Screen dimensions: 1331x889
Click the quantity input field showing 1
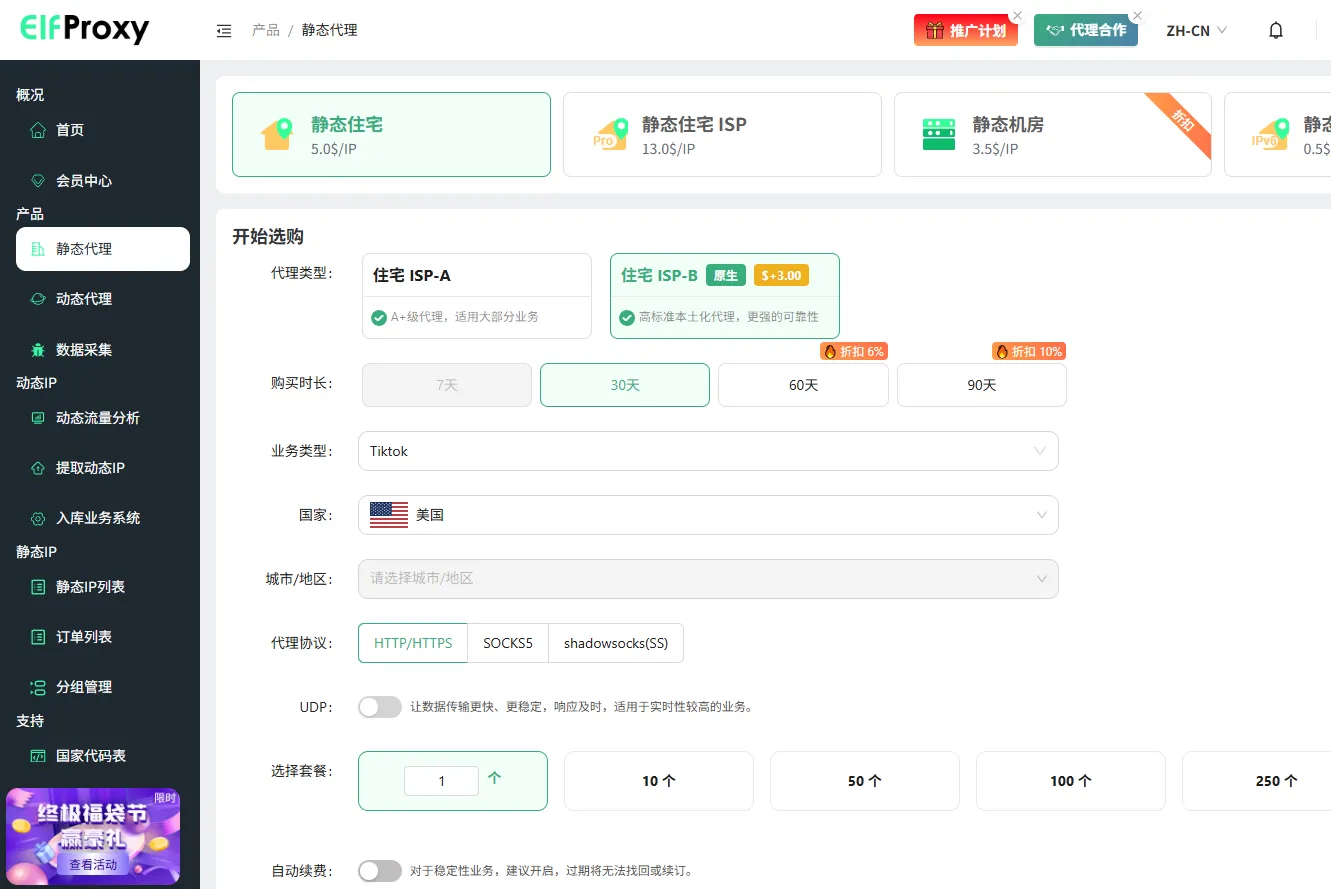click(441, 781)
